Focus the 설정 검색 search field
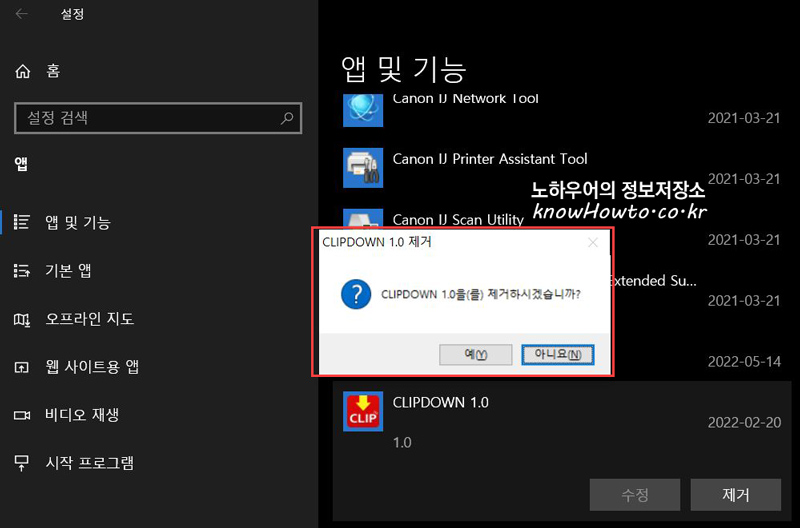800x528 pixels. (158, 118)
